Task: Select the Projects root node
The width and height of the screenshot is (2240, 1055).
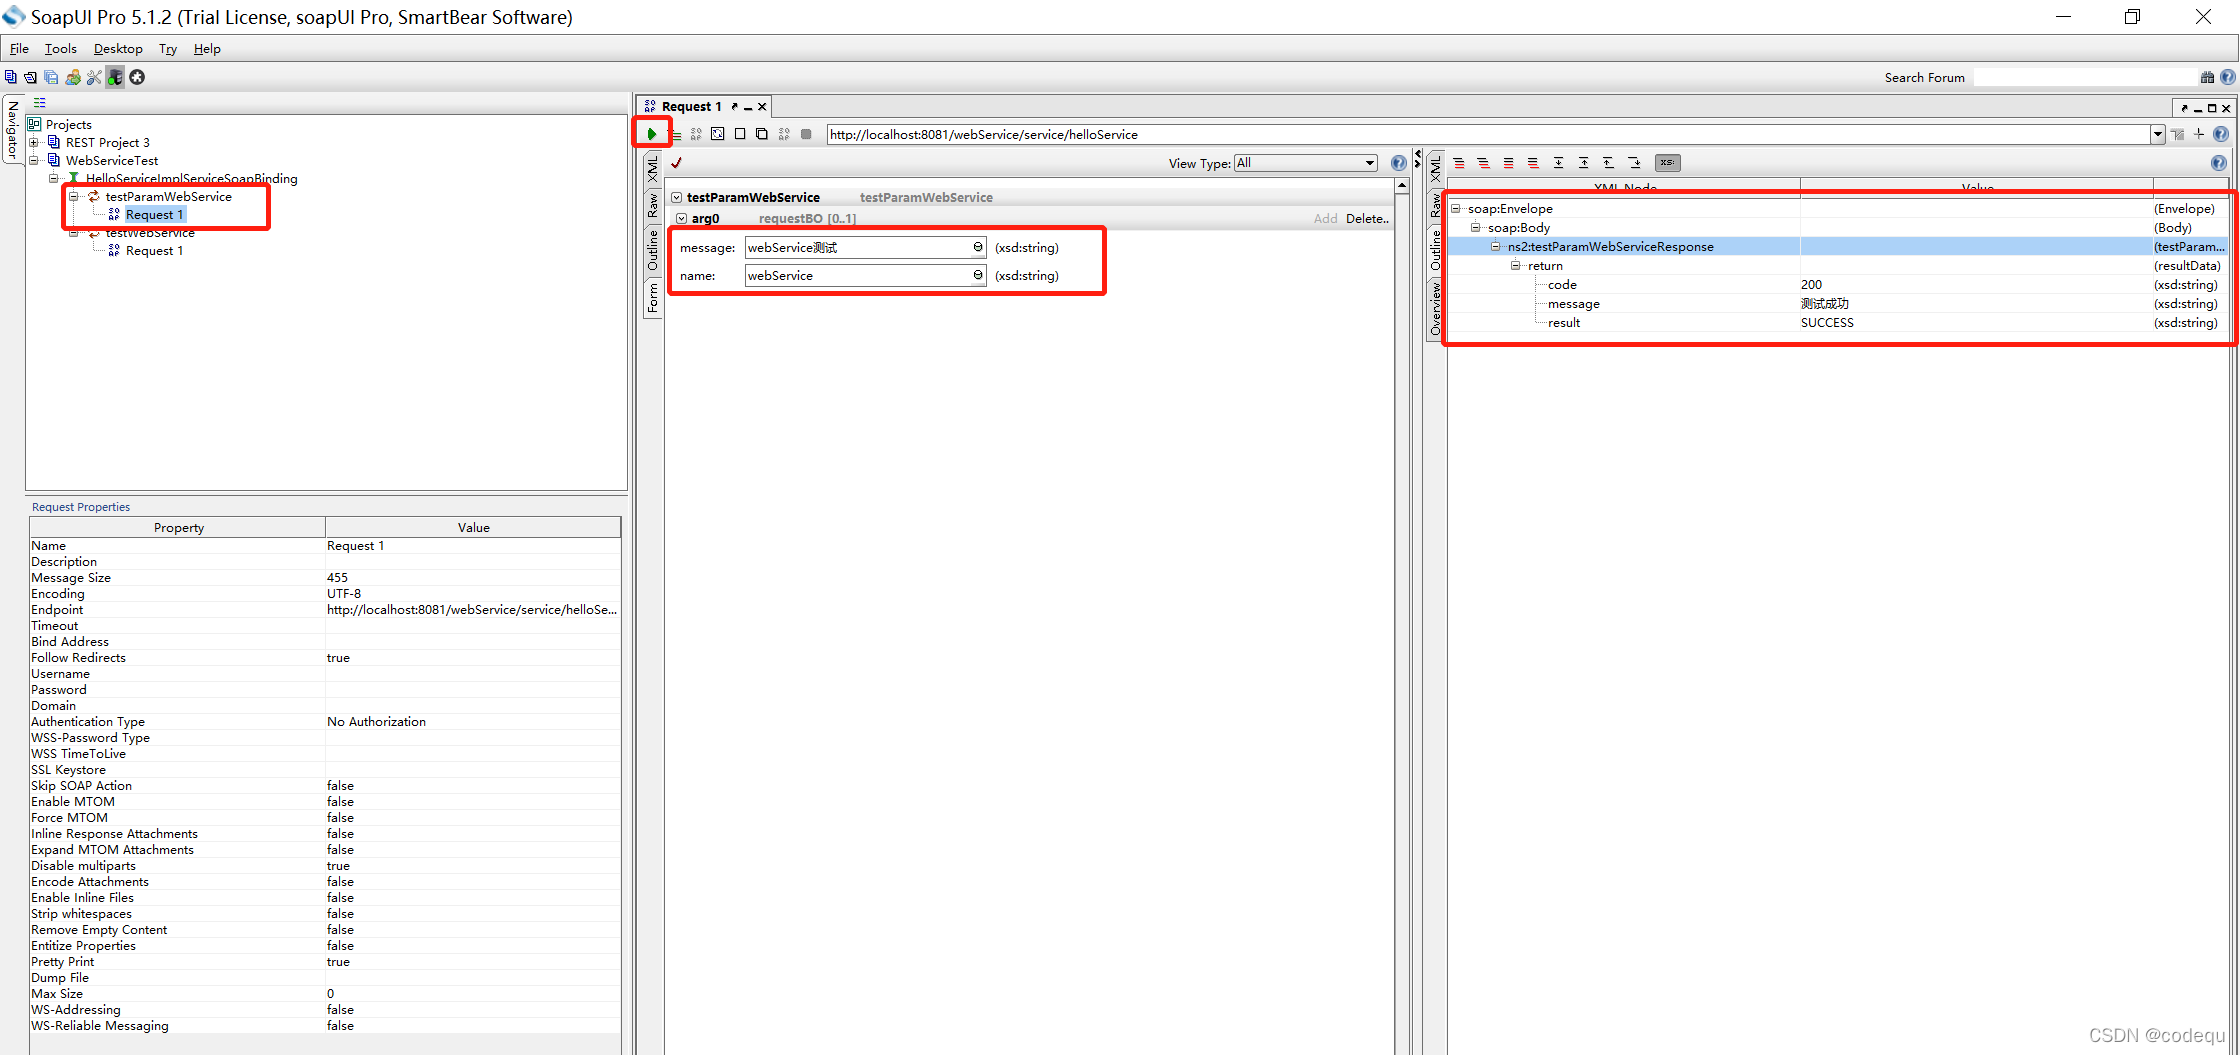Action: coord(68,125)
